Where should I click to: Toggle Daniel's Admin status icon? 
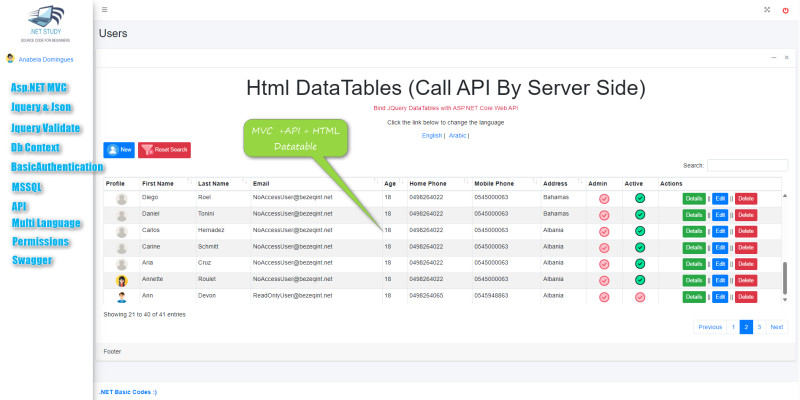(604, 215)
